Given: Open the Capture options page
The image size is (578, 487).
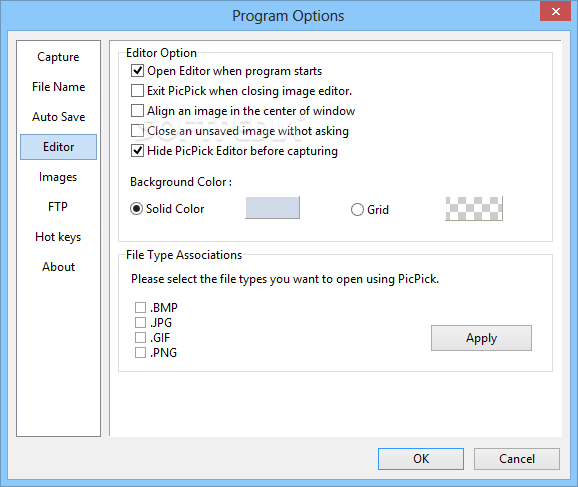Looking at the screenshot, I should point(58,57).
